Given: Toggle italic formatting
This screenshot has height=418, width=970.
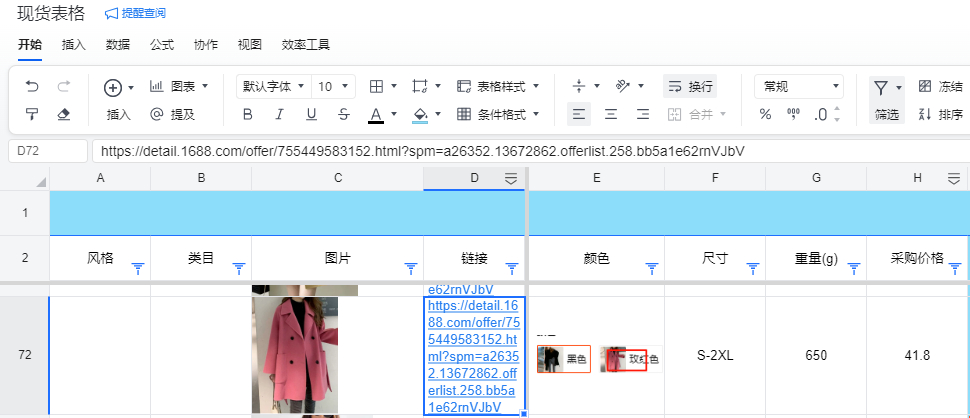Looking at the screenshot, I should point(279,114).
